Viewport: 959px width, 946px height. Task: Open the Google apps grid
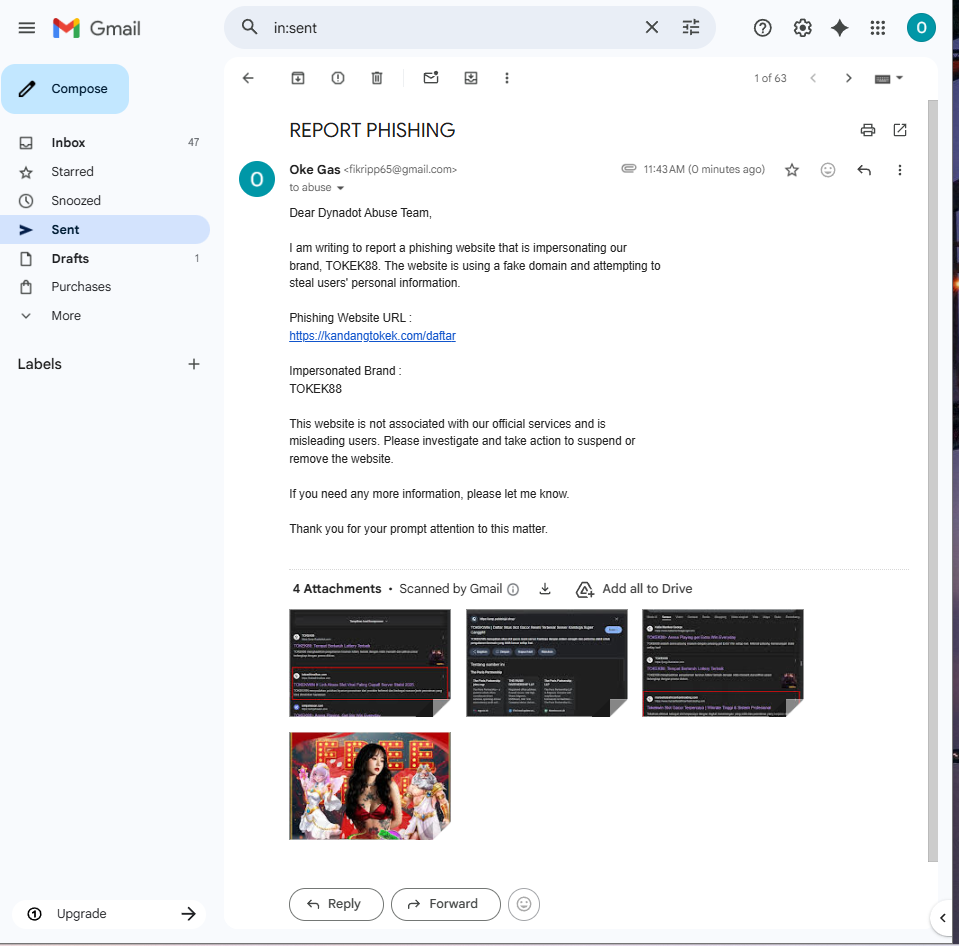pos(878,28)
